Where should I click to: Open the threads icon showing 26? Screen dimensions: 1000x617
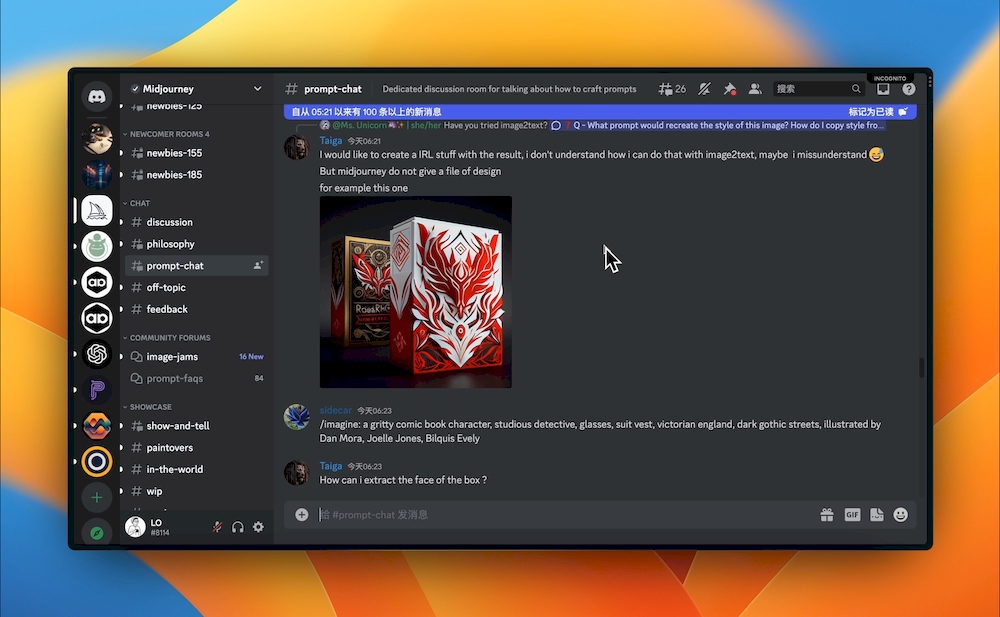pyautogui.click(x=672, y=89)
